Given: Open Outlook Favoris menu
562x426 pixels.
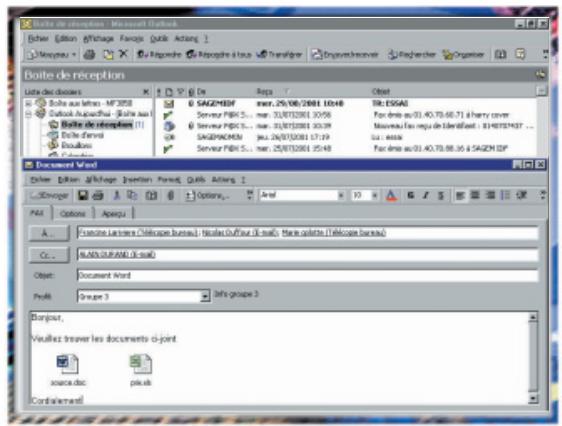Looking at the screenshot, I should coord(131,38).
